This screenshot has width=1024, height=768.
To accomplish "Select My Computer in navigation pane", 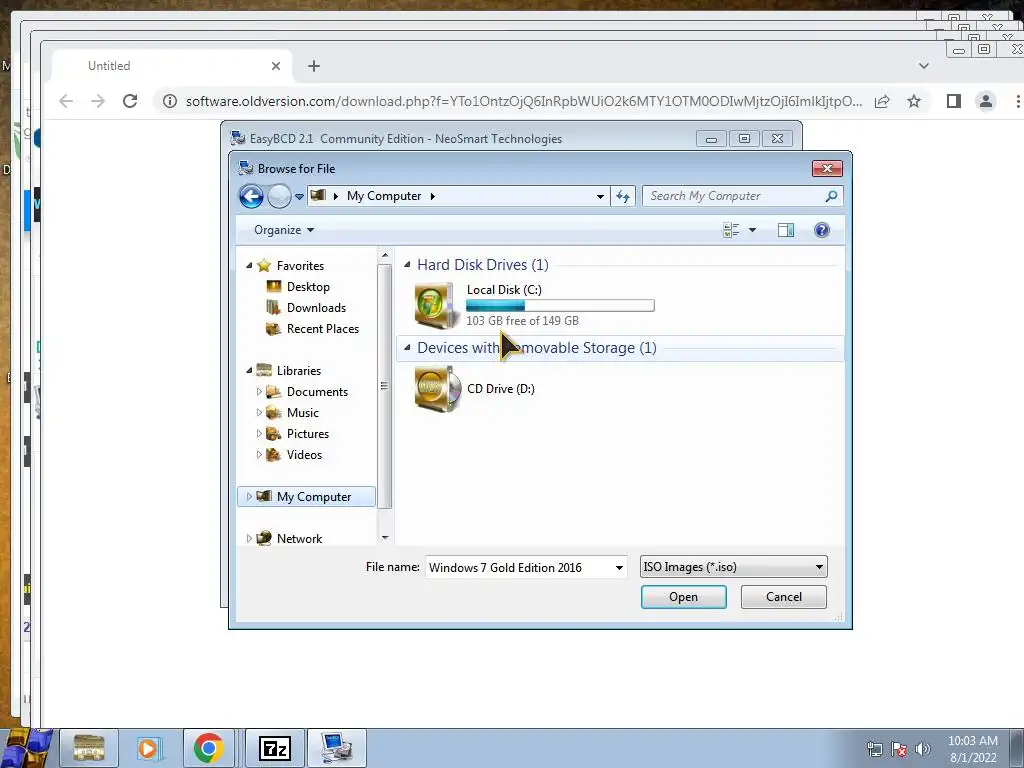I will coord(306,497).
